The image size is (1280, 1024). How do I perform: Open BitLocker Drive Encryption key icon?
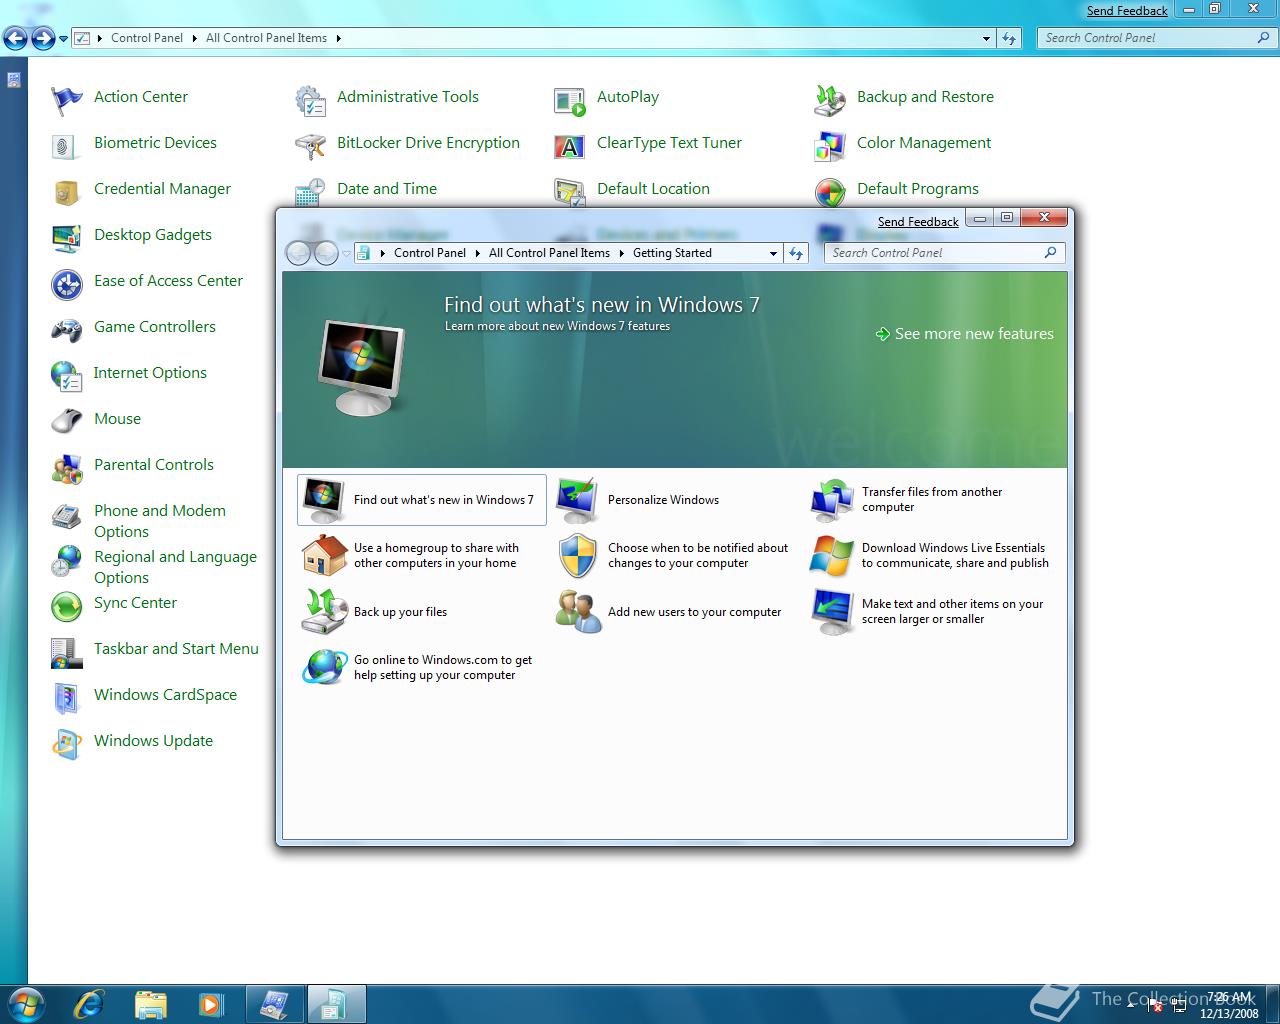[310, 146]
